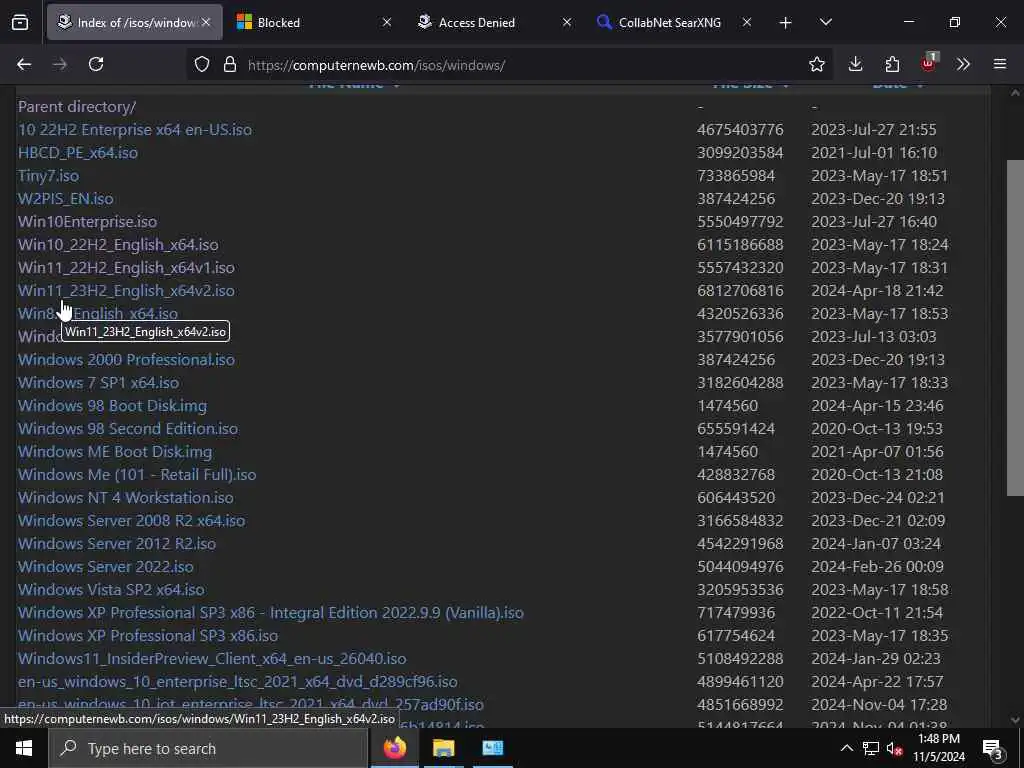1024x768 pixels.
Task: Open Firefox from the taskbar
Action: pyautogui.click(x=394, y=748)
